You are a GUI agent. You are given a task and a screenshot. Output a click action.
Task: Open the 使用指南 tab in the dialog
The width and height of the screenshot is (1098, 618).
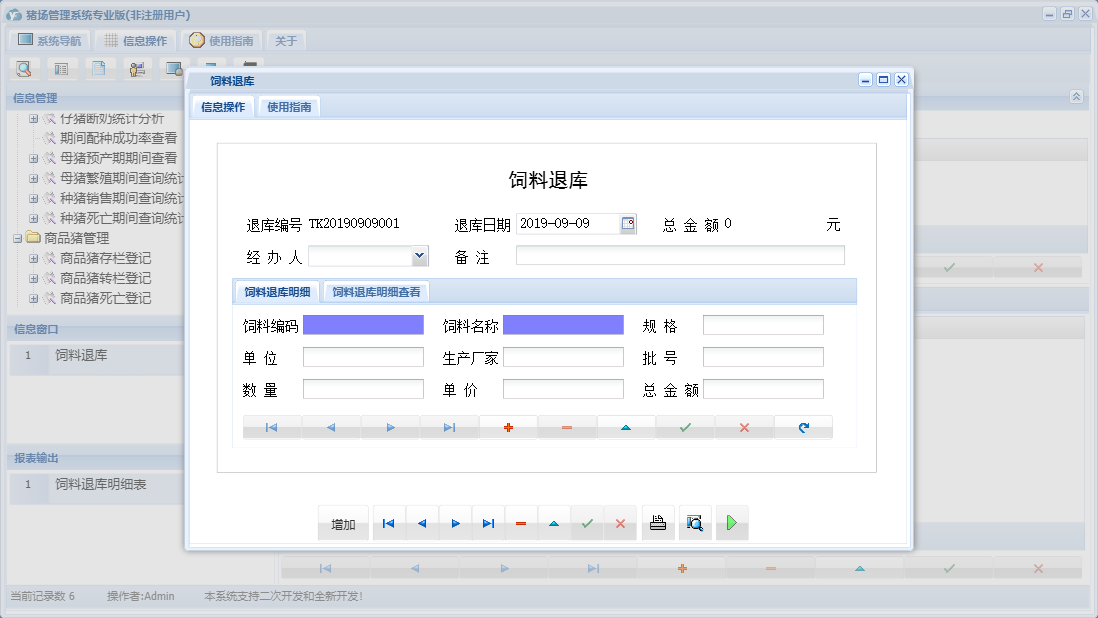[x=289, y=107]
